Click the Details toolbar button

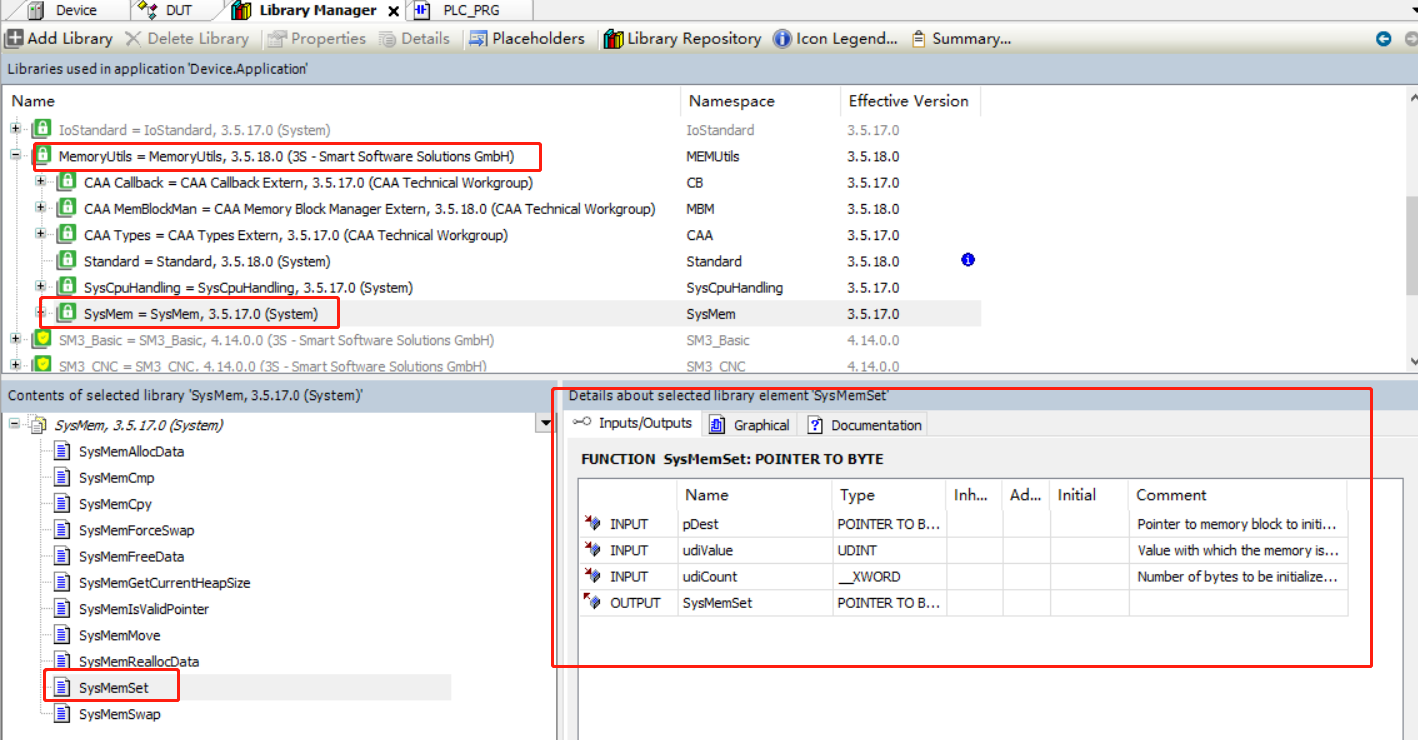coord(414,38)
